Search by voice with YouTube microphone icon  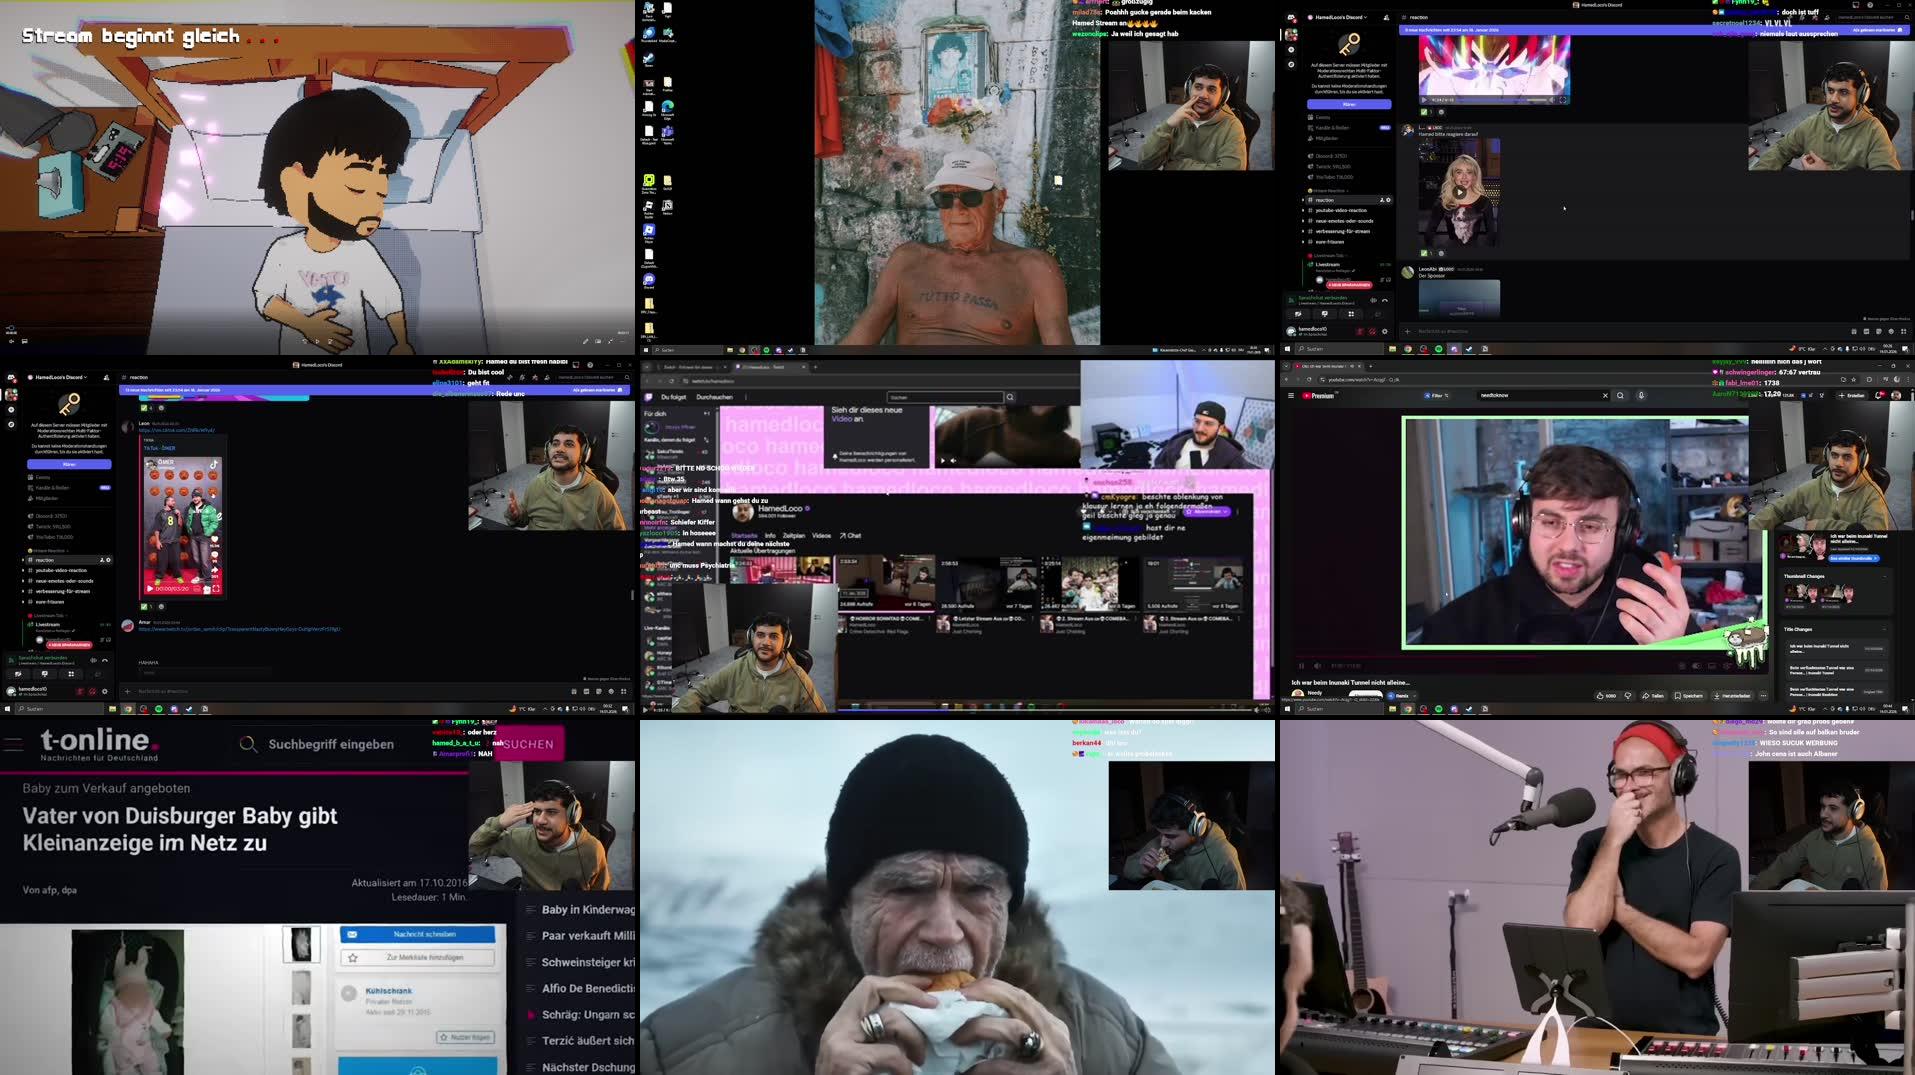(1641, 395)
